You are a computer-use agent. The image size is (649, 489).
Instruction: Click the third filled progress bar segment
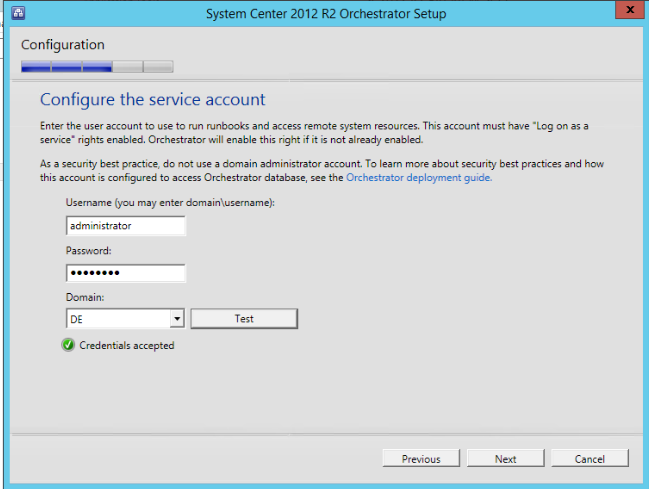tap(97, 67)
